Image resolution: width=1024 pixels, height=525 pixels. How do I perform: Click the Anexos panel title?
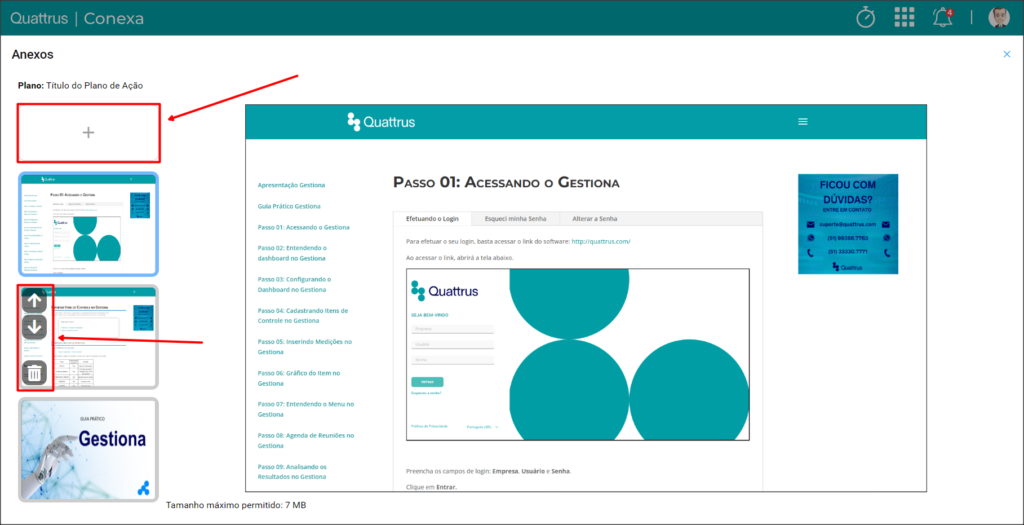coord(33,55)
